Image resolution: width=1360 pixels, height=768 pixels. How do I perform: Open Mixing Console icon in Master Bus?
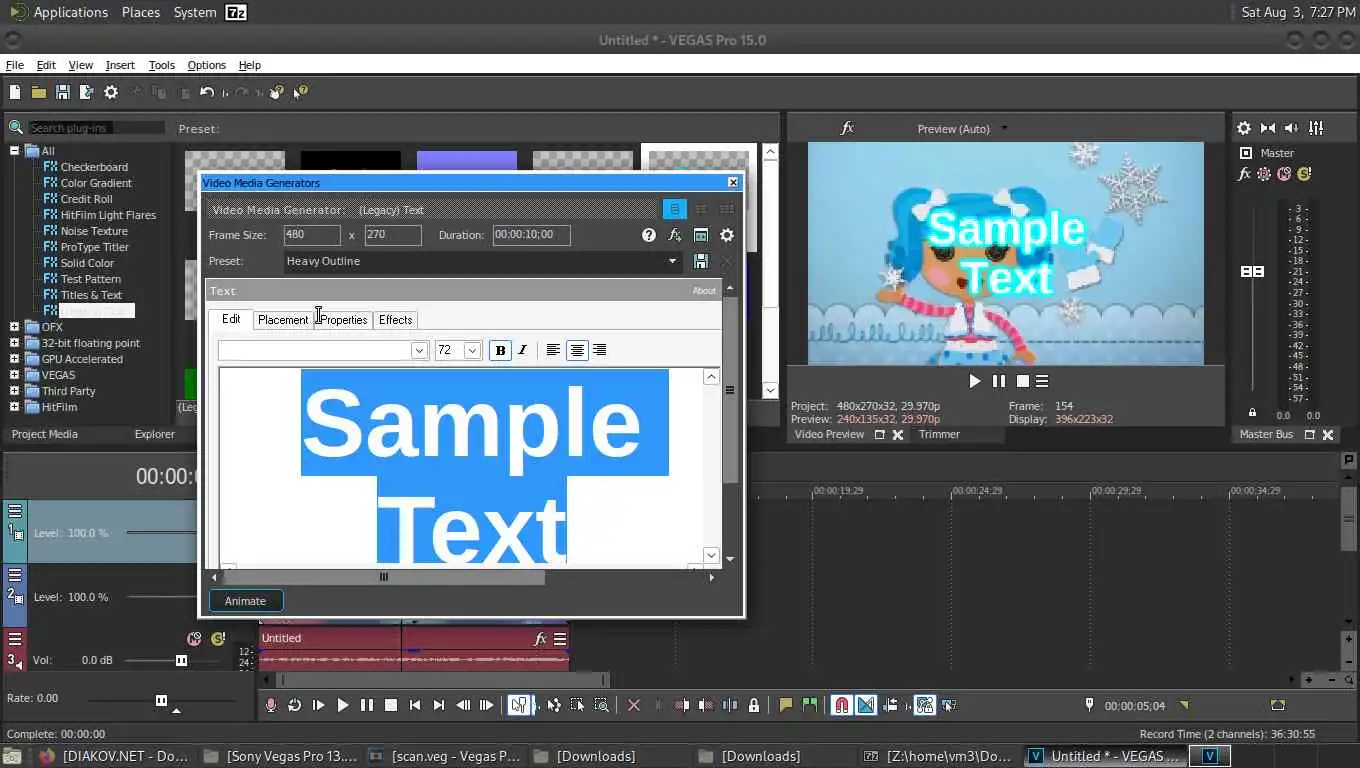pos(1316,128)
